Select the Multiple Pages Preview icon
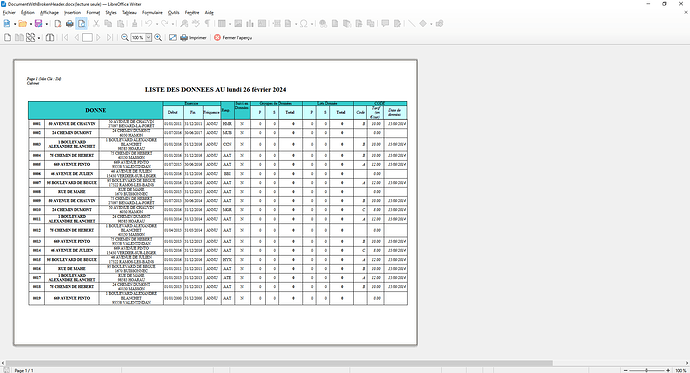The width and height of the screenshot is (690, 373). tap(30, 38)
